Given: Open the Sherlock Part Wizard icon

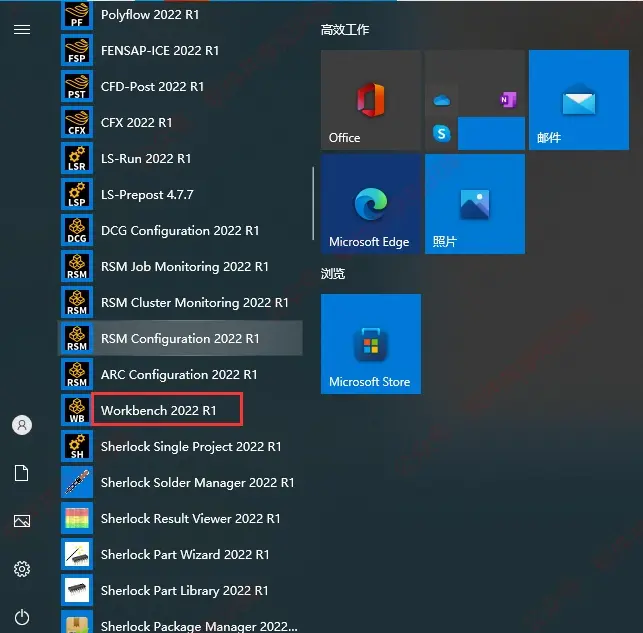Looking at the screenshot, I should click(77, 555).
